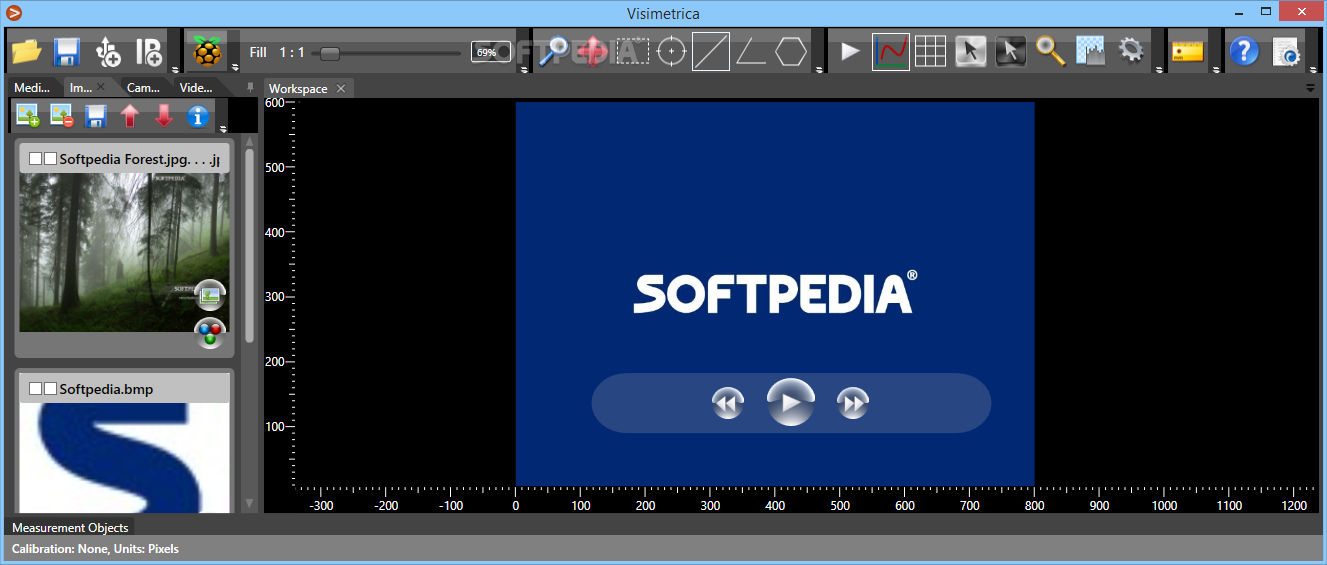Open the gold magnifying glass search tool
This screenshot has height=565, width=1327.
click(x=1051, y=51)
